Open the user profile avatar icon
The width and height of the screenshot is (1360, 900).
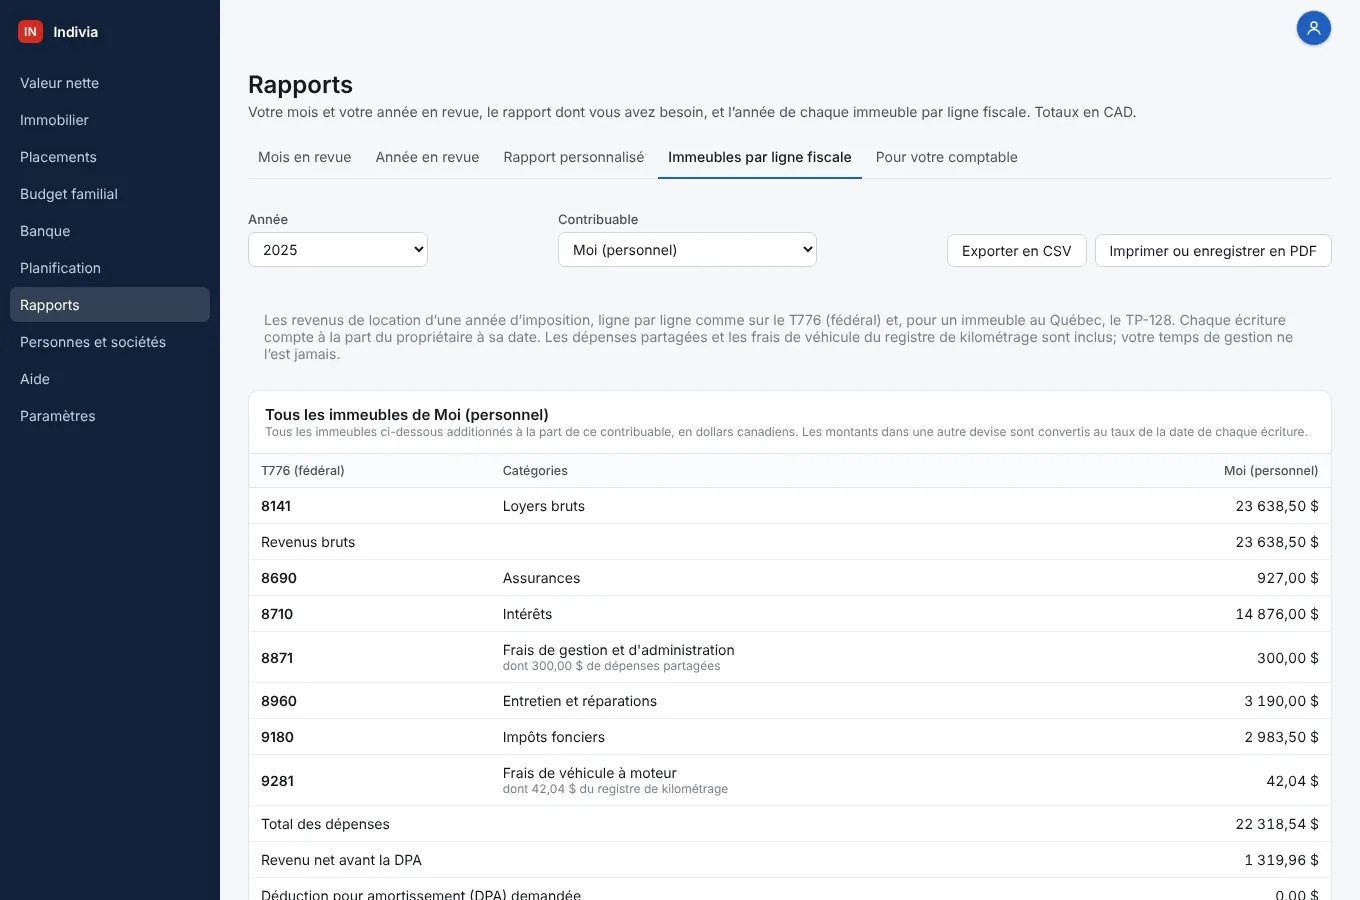pos(1314,28)
